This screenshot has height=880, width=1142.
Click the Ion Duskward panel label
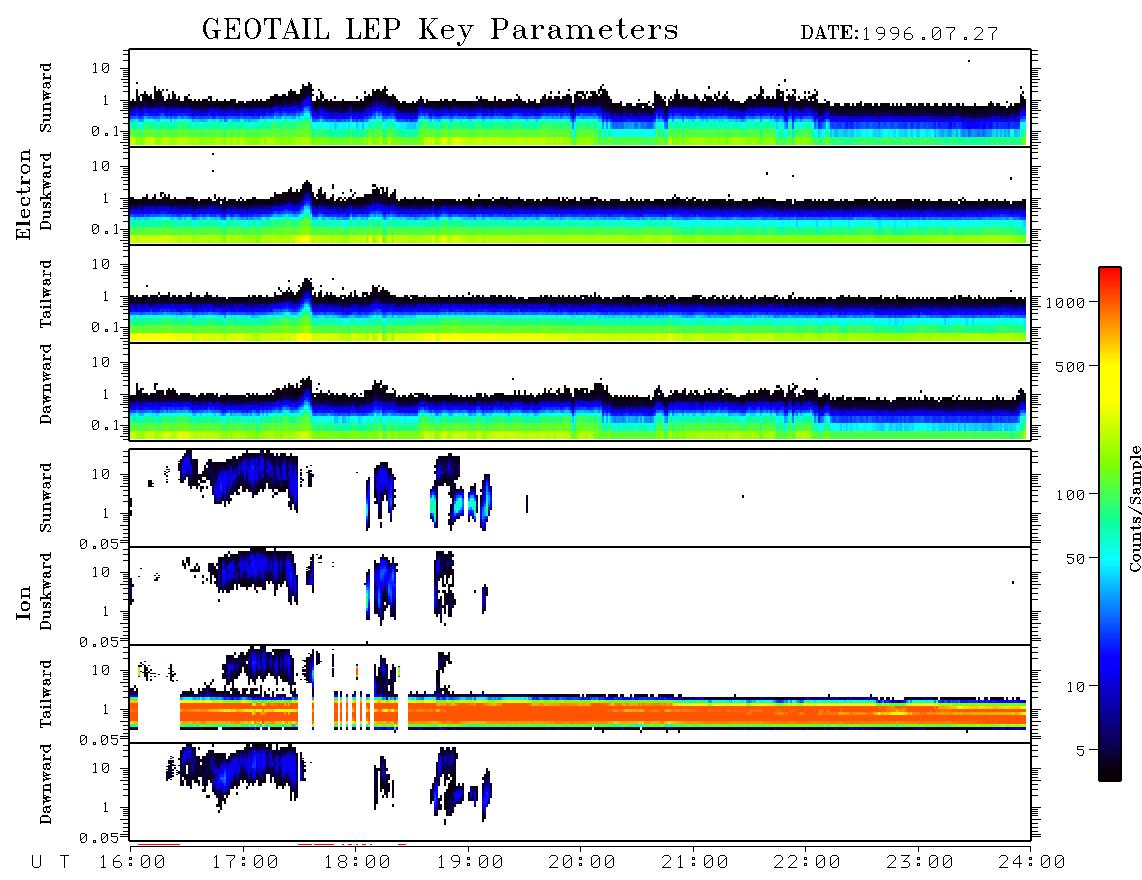pyautogui.click(x=46, y=591)
